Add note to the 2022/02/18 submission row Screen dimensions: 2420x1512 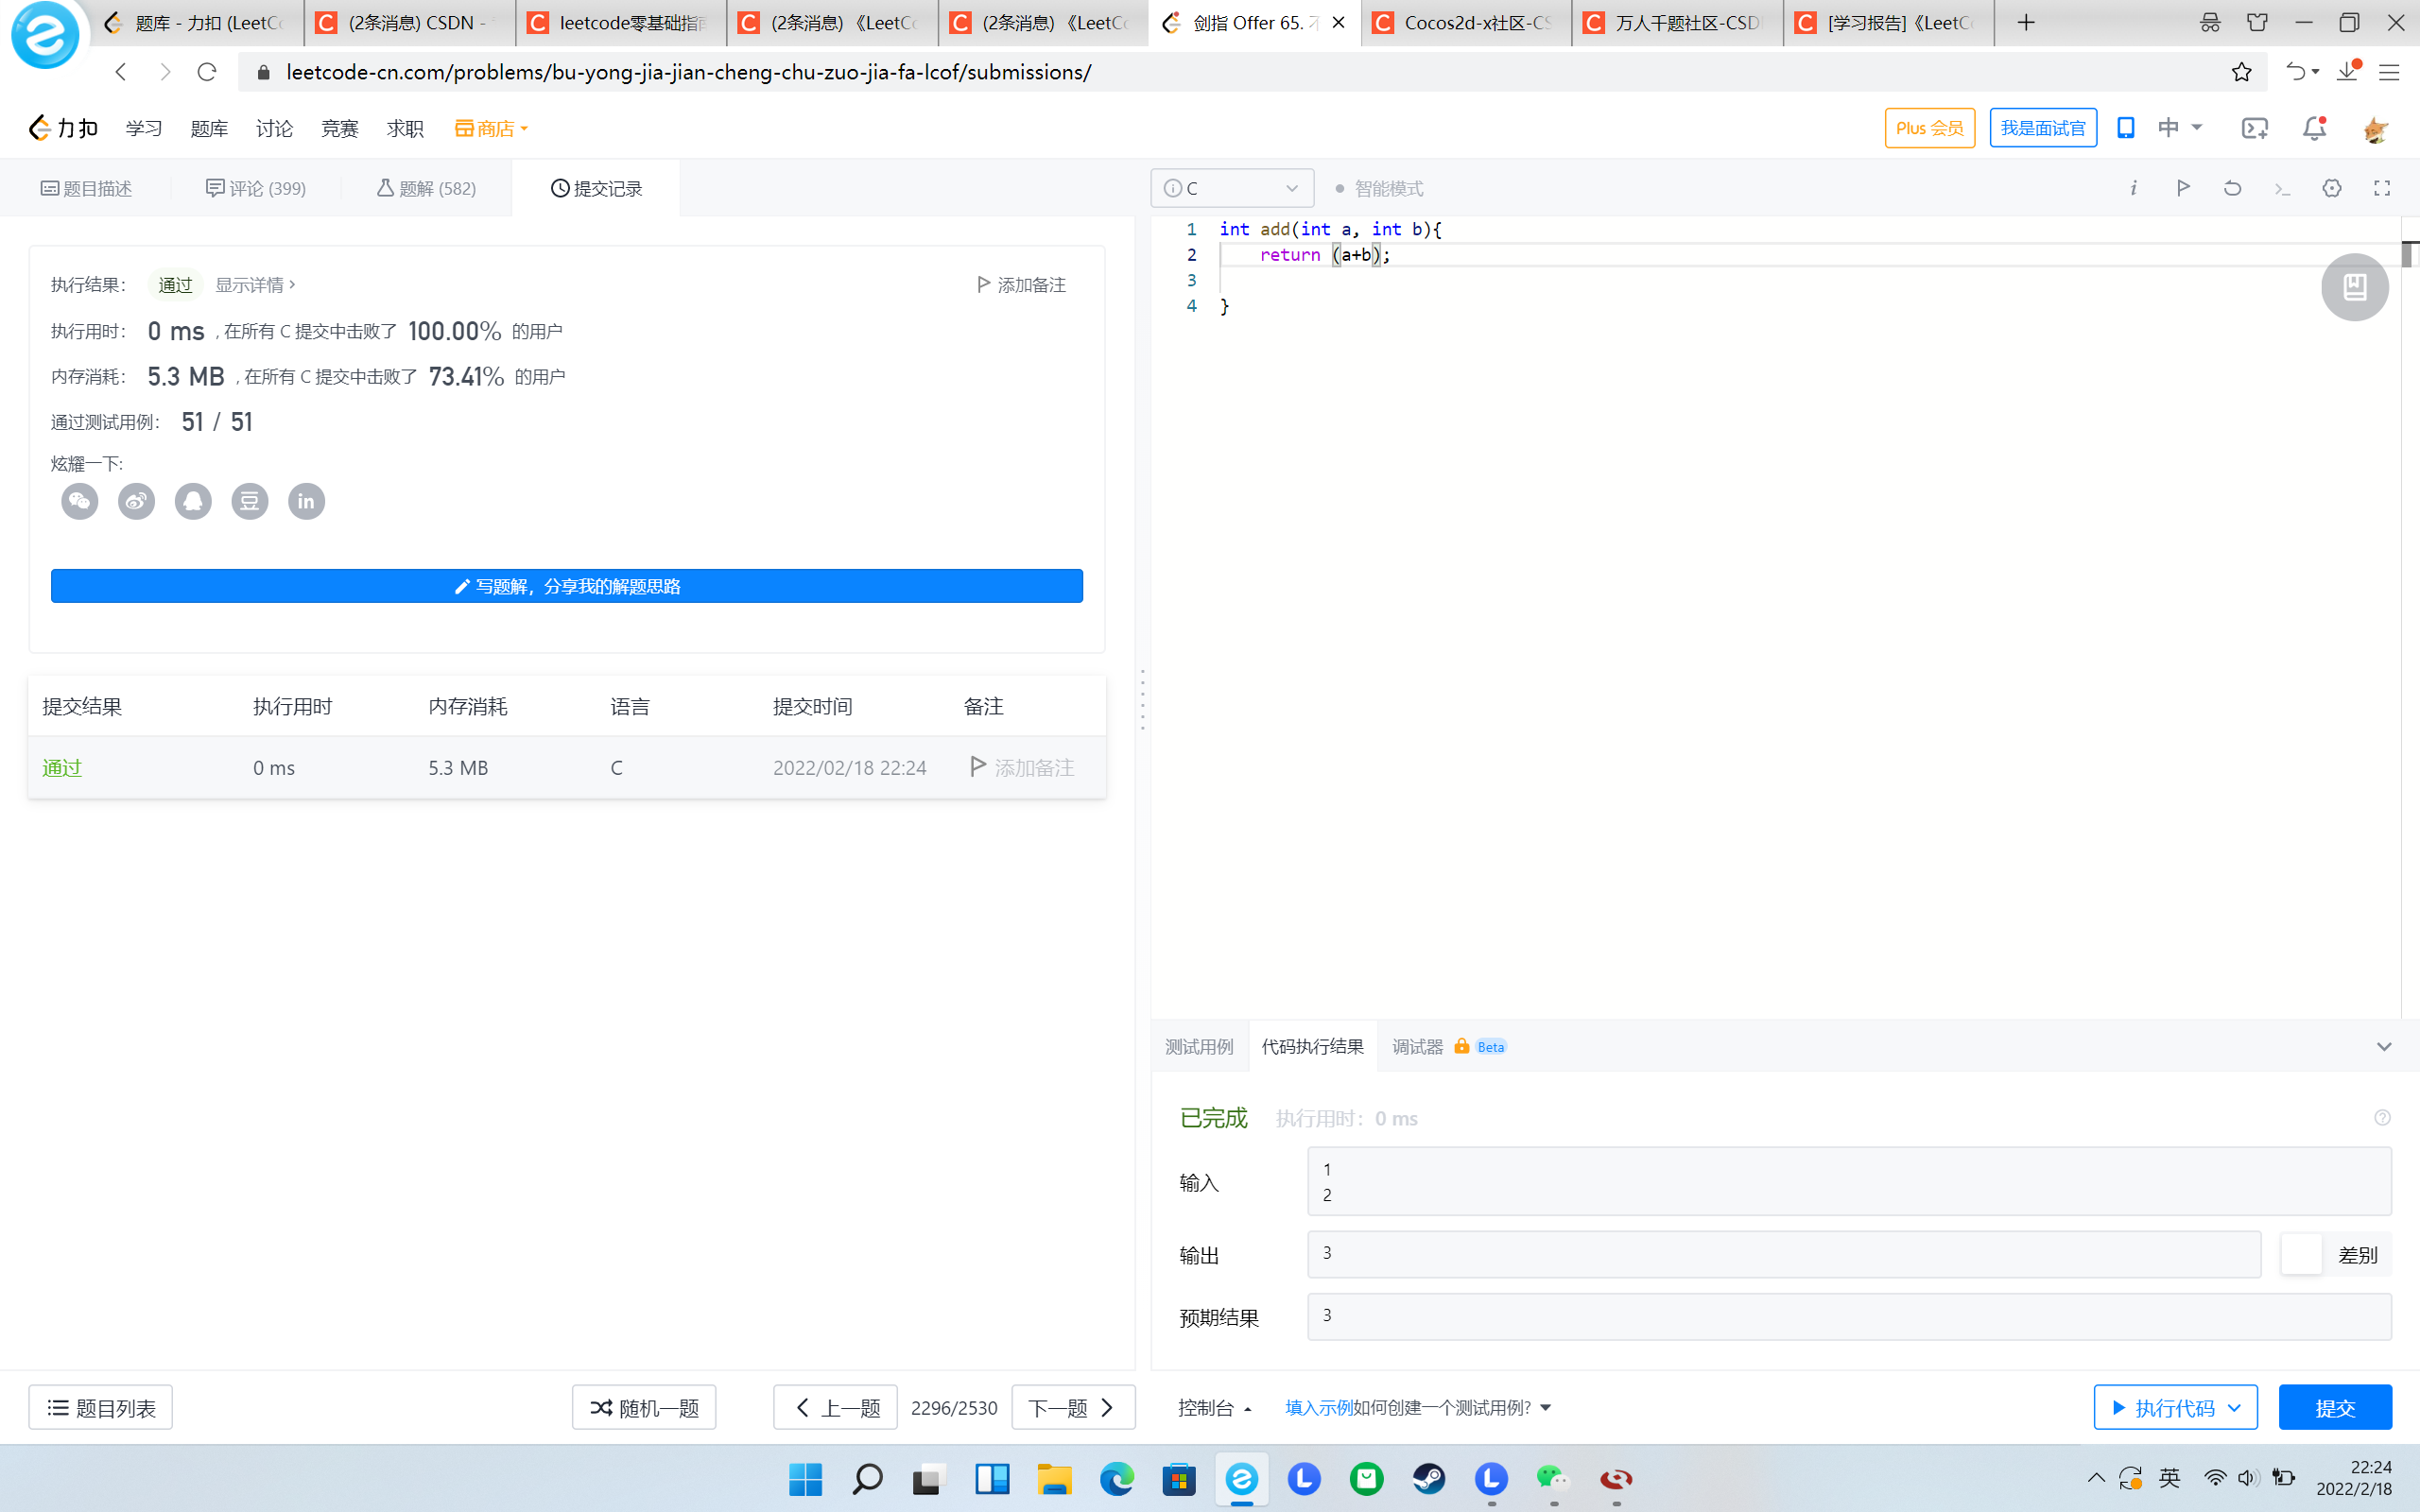point(1022,767)
